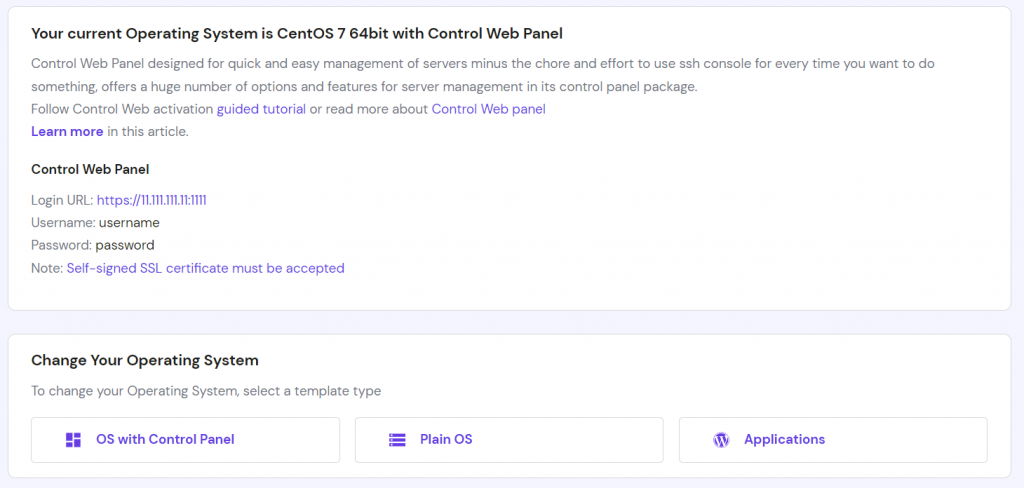Click the bold Learn more link

(67, 131)
